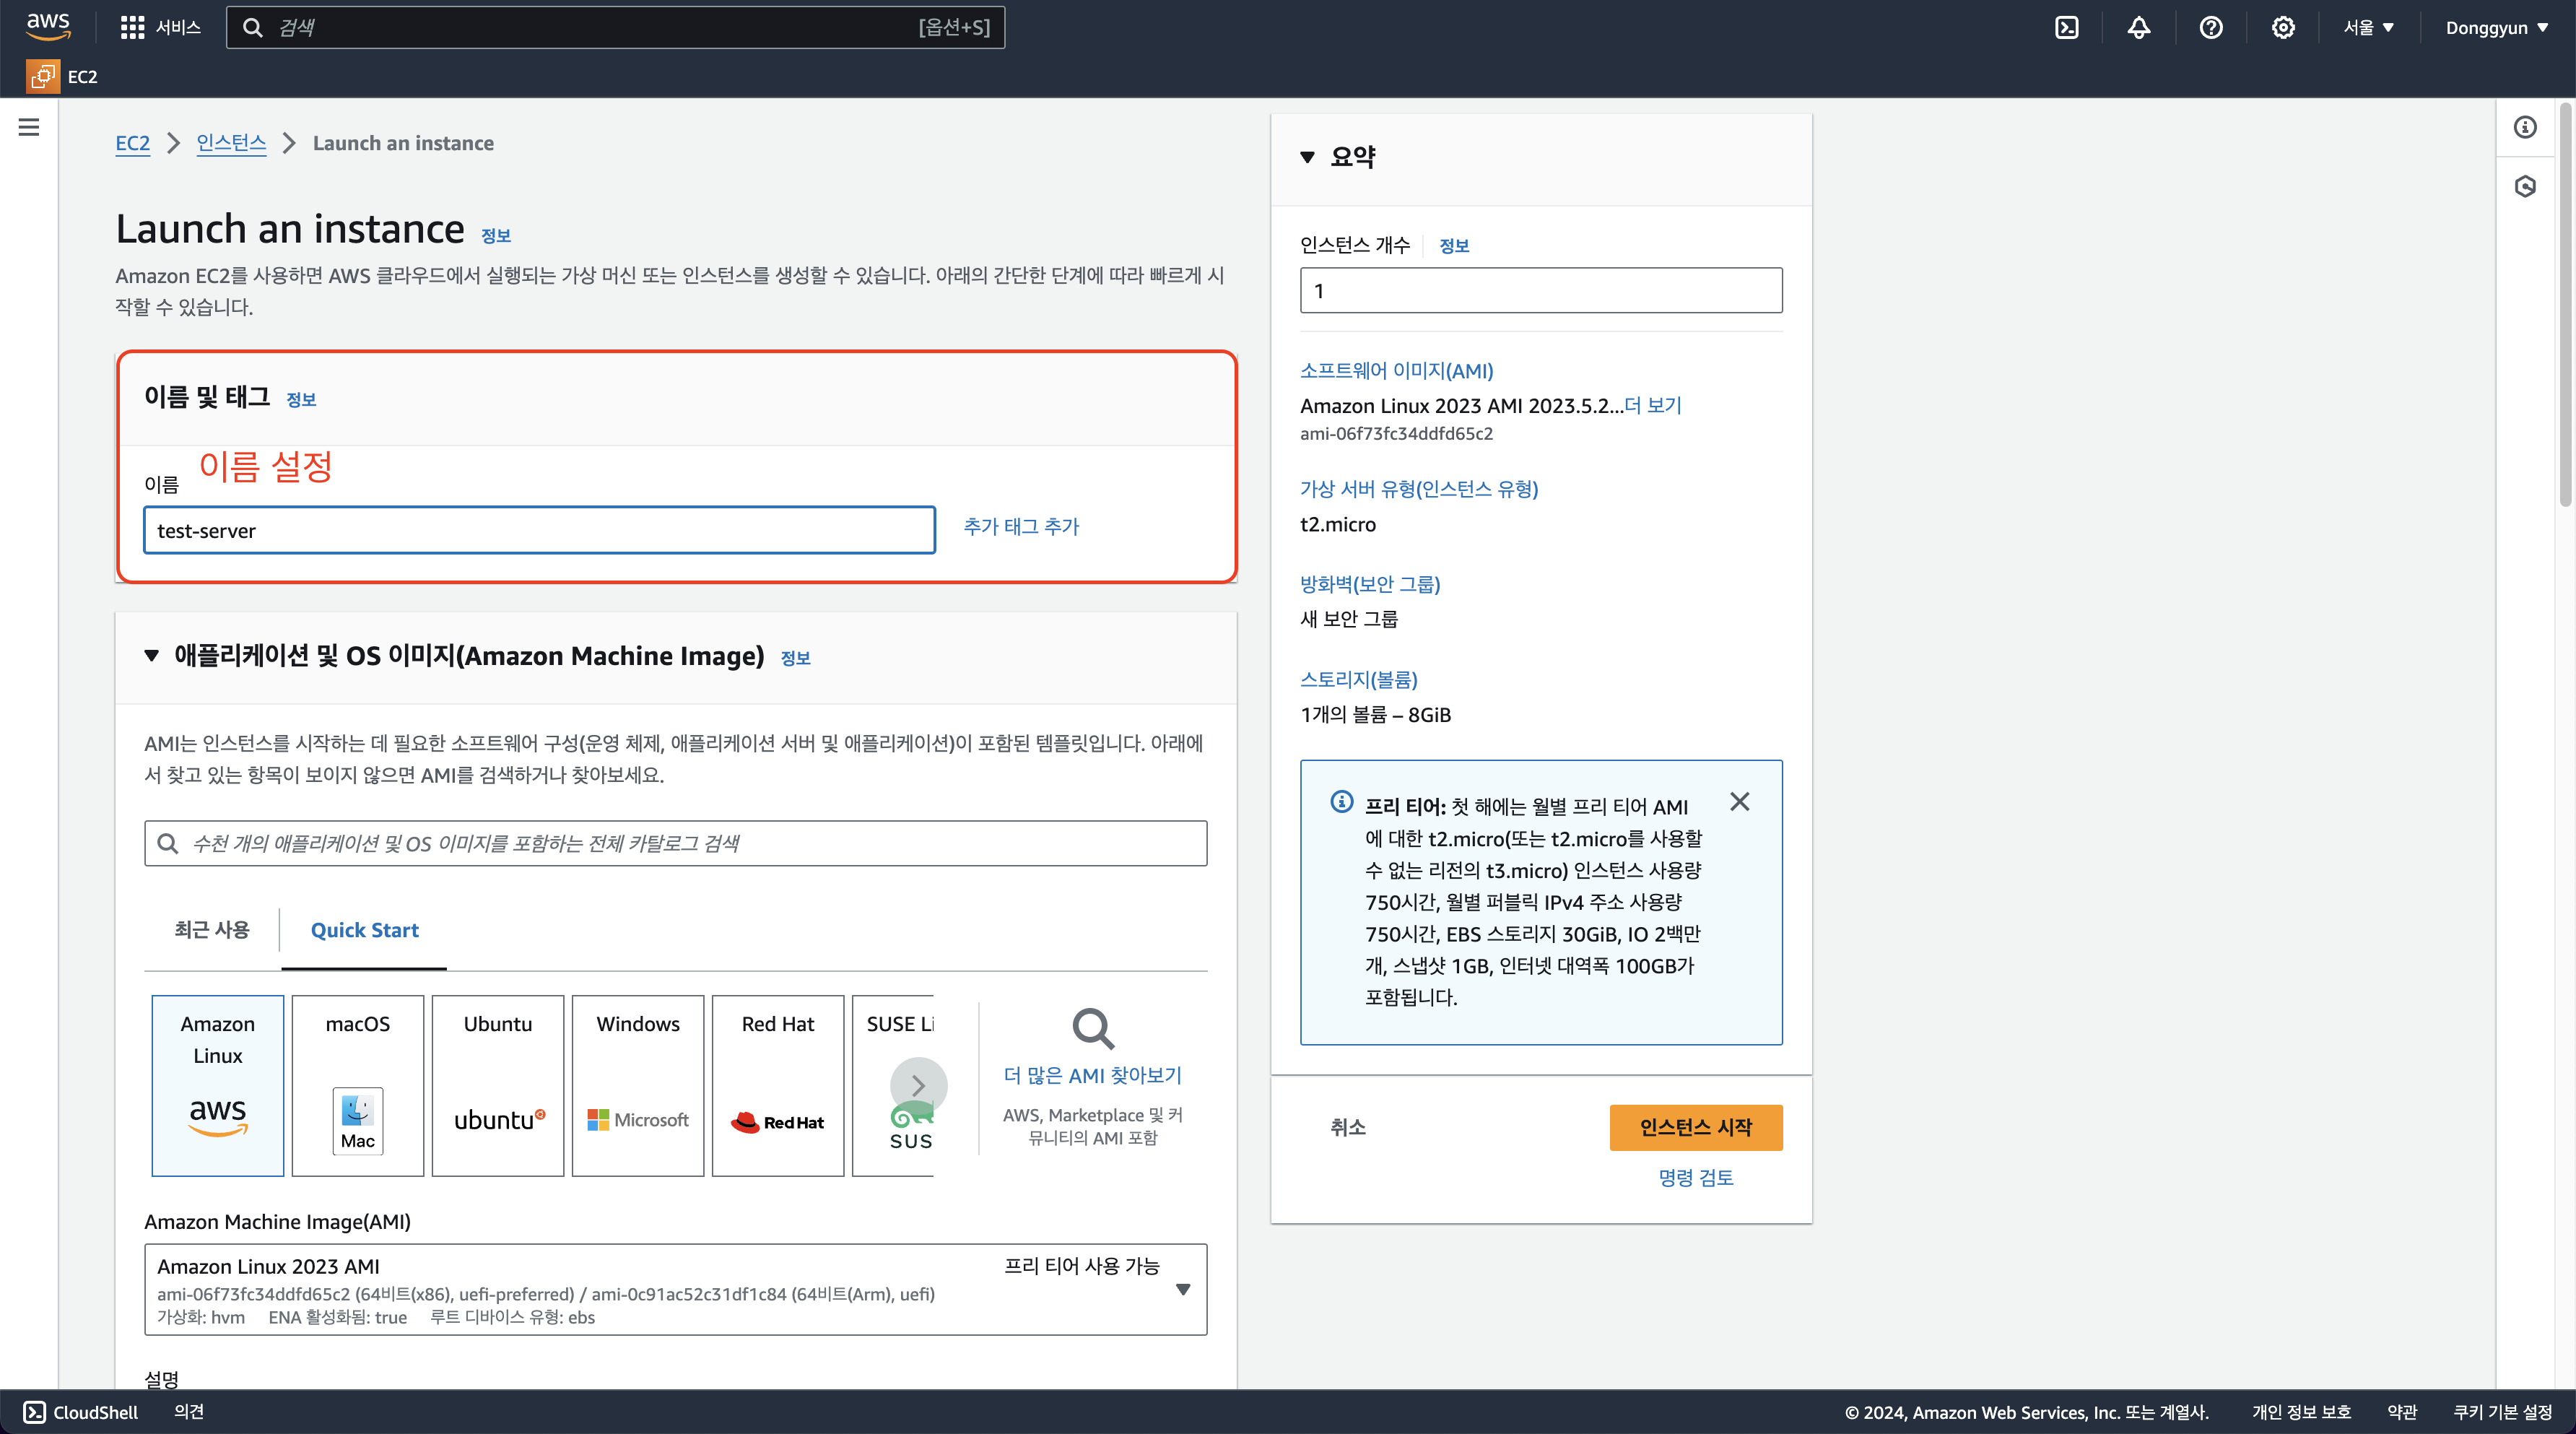Select the Ubuntu AMI tile

point(497,1085)
